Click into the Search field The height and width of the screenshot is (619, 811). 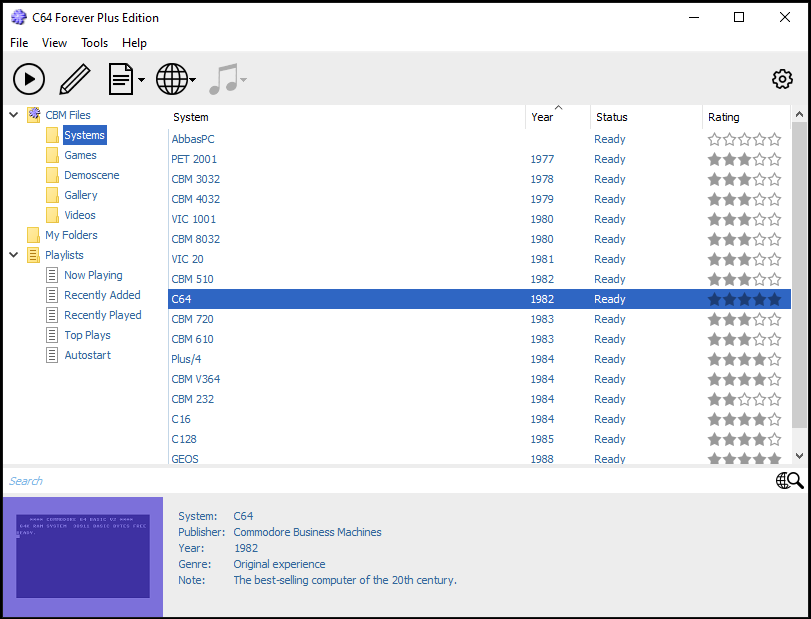pos(388,481)
